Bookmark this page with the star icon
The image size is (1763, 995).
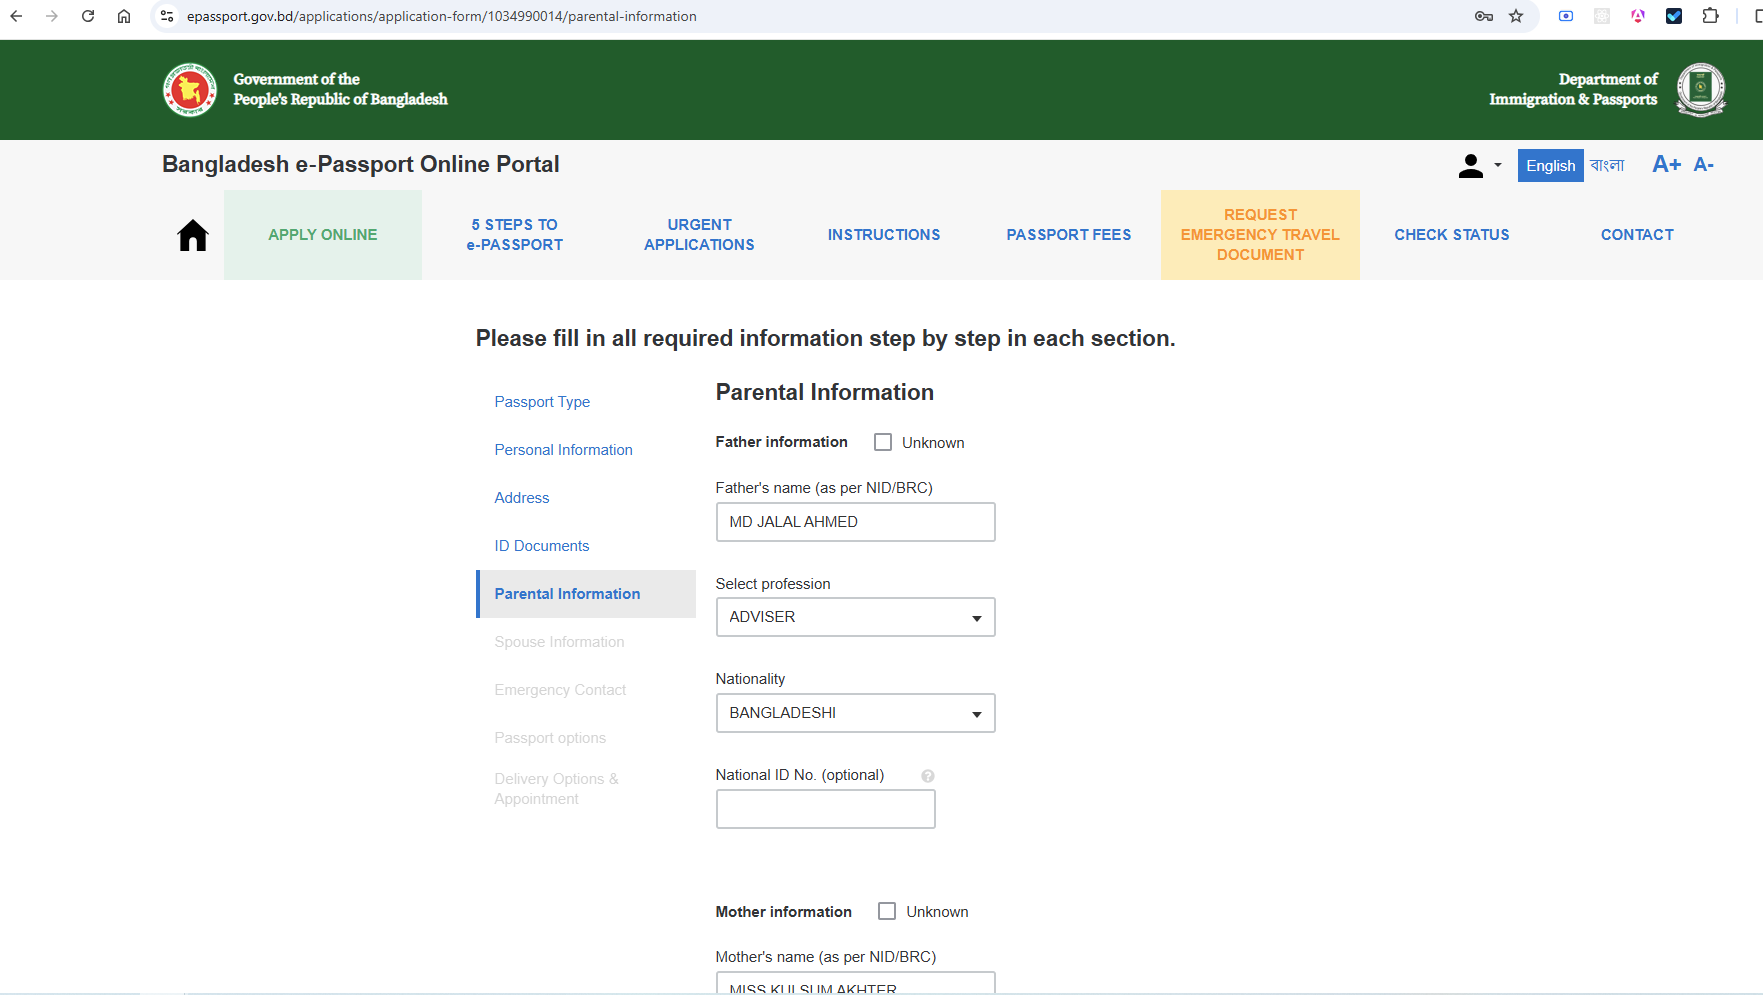tap(1516, 16)
